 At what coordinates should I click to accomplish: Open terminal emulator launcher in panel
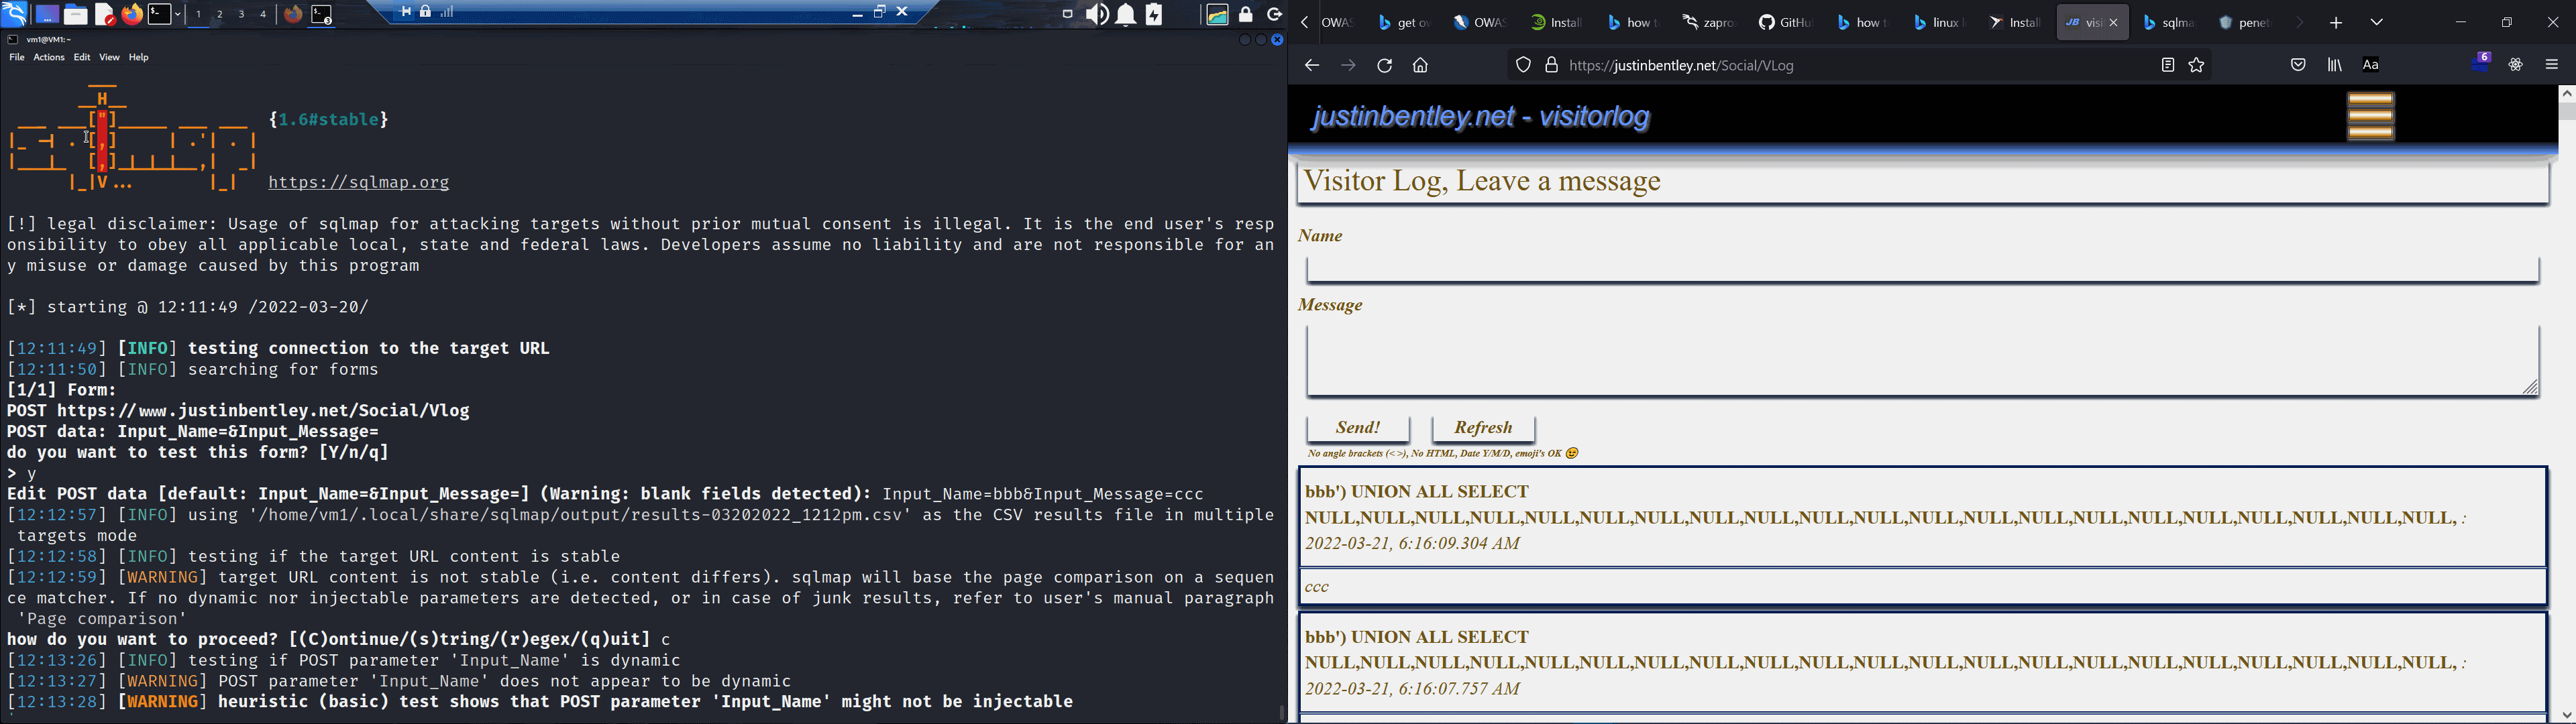click(159, 14)
